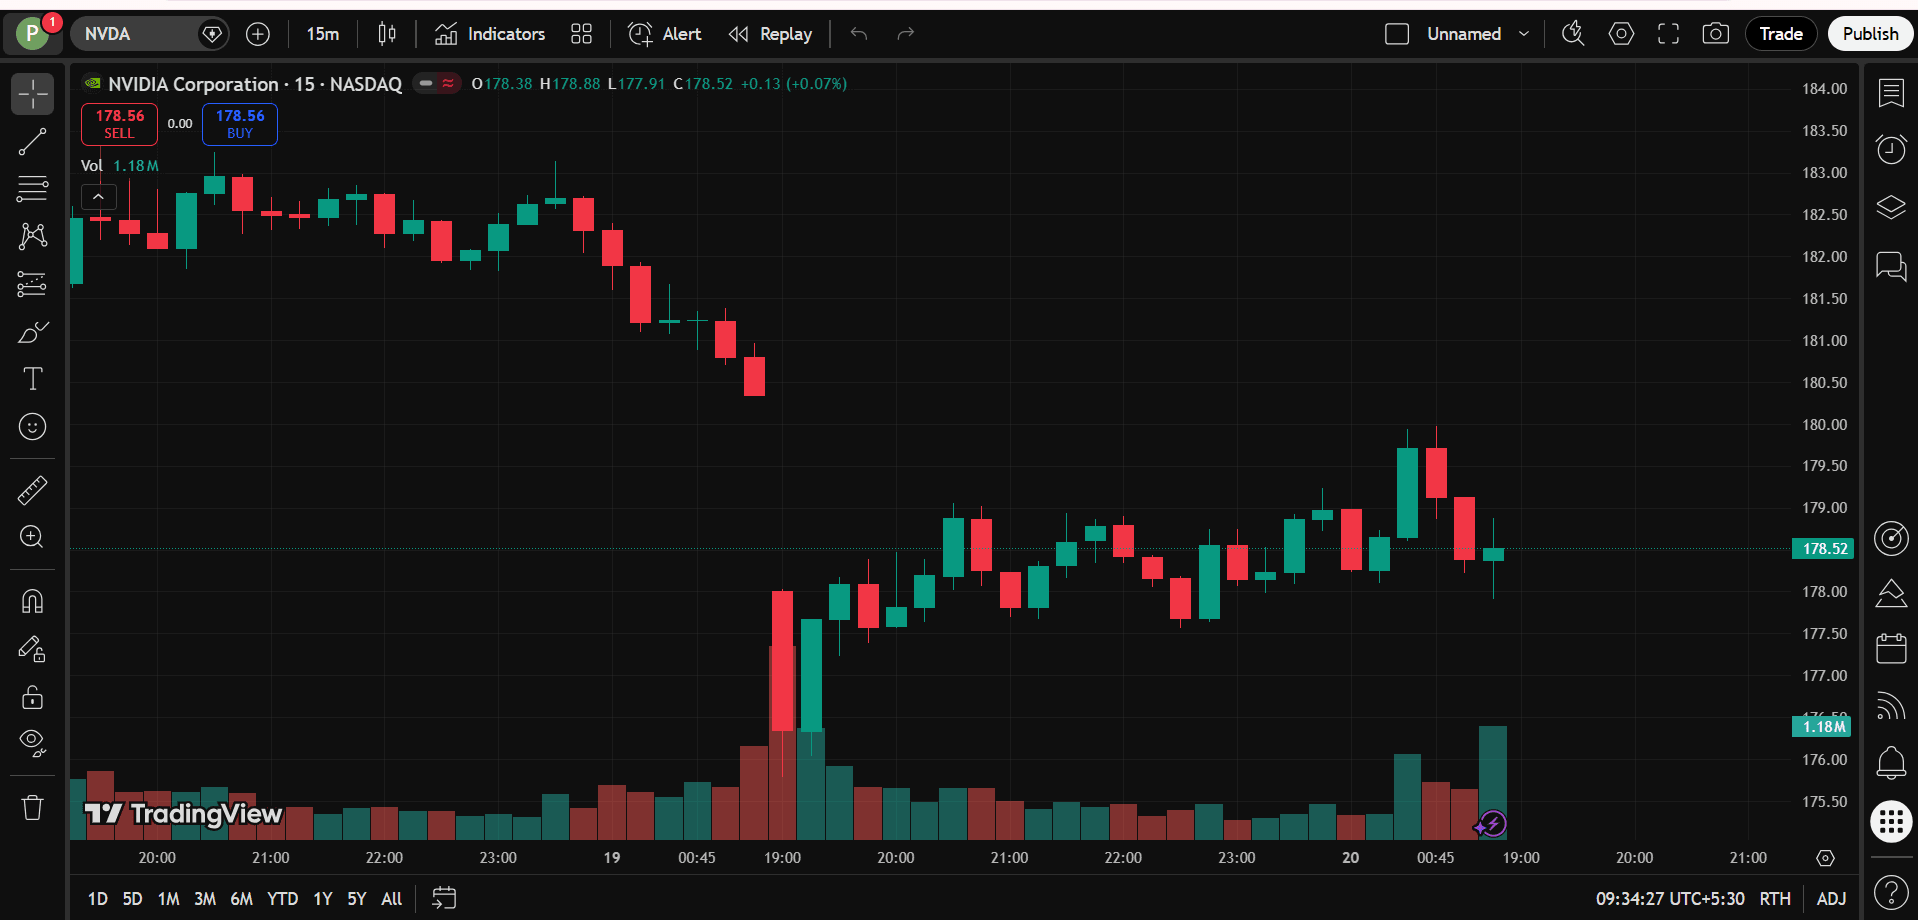Switch to the 1Y date range

pyautogui.click(x=322, y=899)
